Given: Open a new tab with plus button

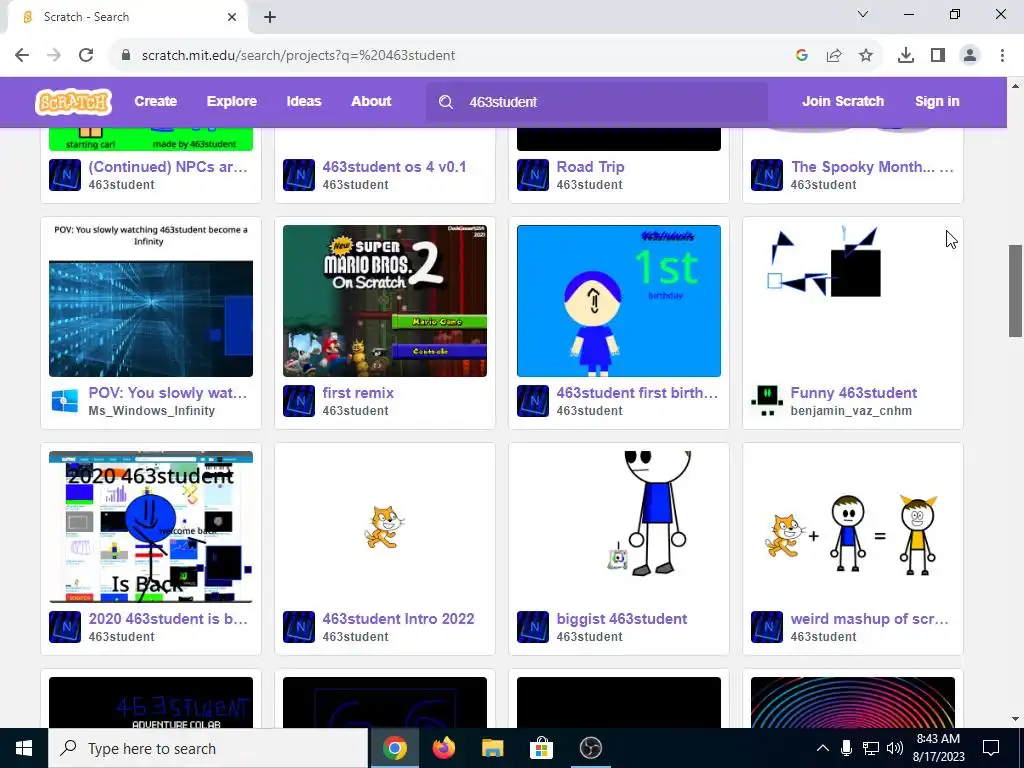Looking at the screenshot, I should [x=270, y=17].
